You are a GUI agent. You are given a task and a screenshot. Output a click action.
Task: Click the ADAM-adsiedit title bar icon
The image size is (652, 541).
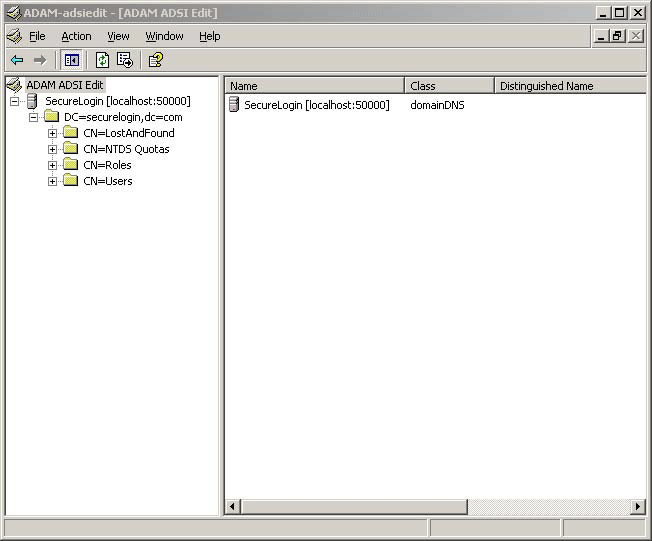tap(14, 13)
